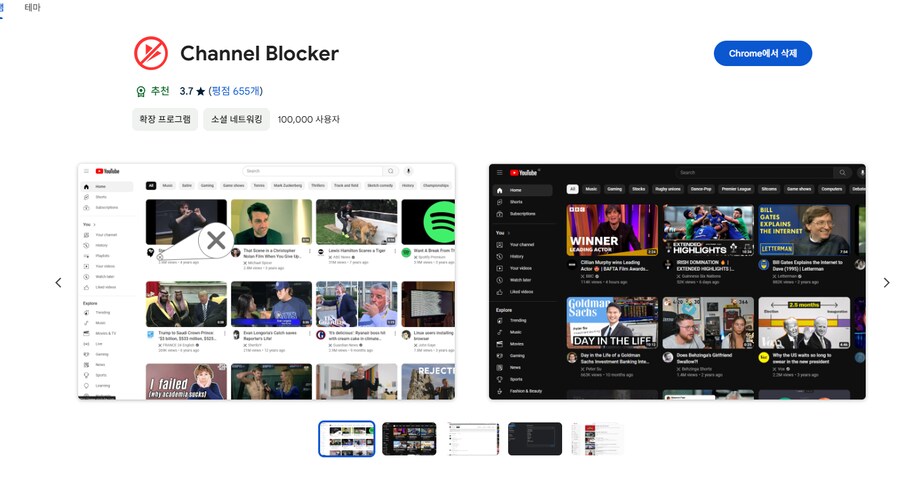Click the large X block icon in light screenshot

tap(216, 240)
